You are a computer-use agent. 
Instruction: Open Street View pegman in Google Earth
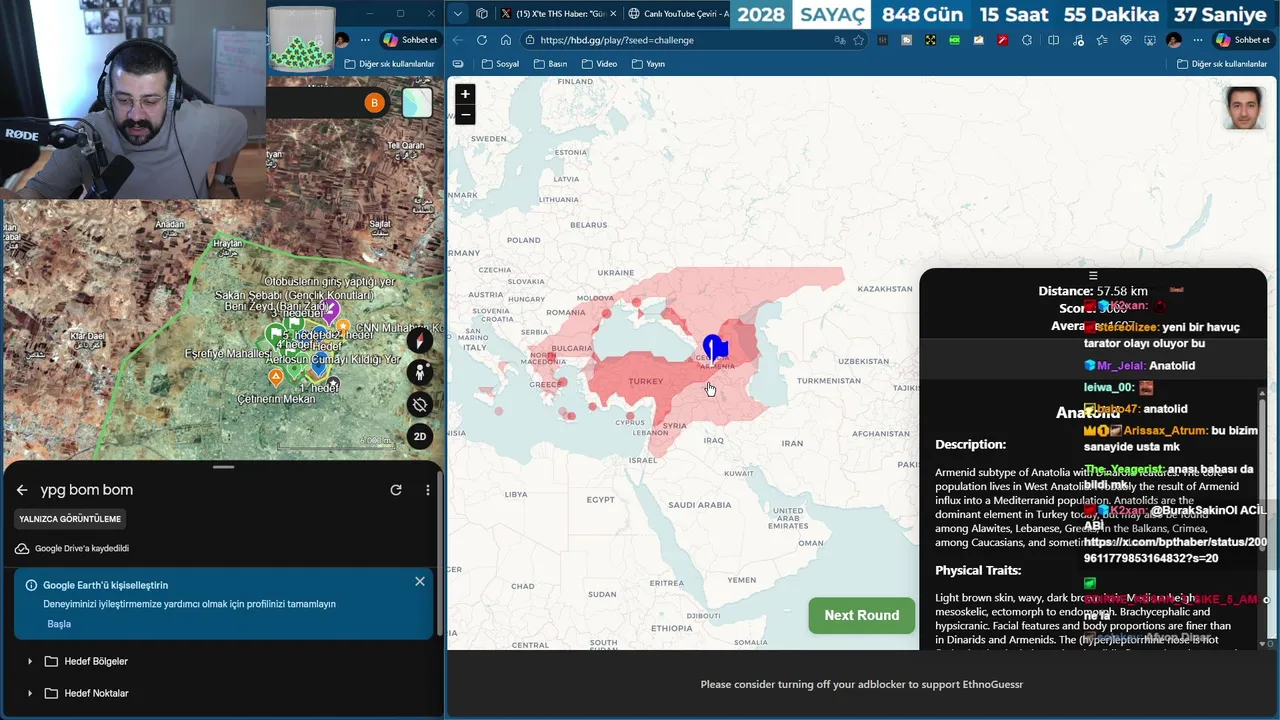point(420,372)
